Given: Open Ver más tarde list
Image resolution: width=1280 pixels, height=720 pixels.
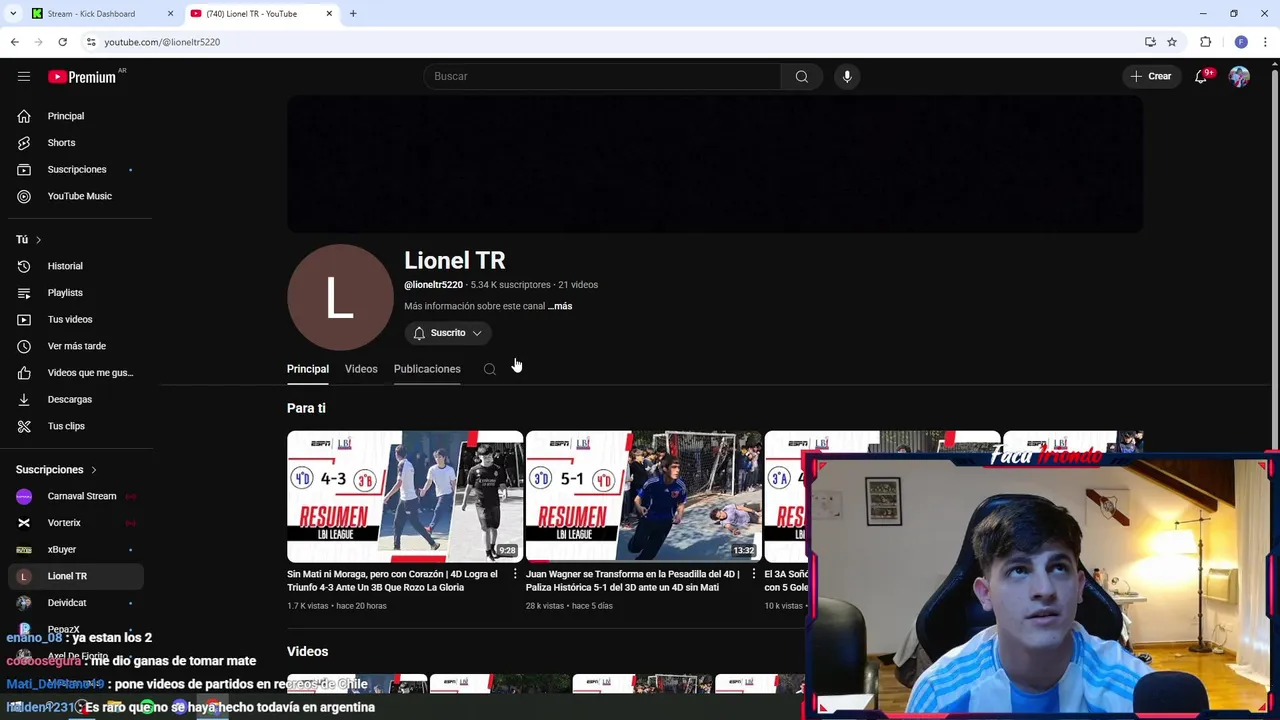Looking at the screenshot, I should [76, 346].
